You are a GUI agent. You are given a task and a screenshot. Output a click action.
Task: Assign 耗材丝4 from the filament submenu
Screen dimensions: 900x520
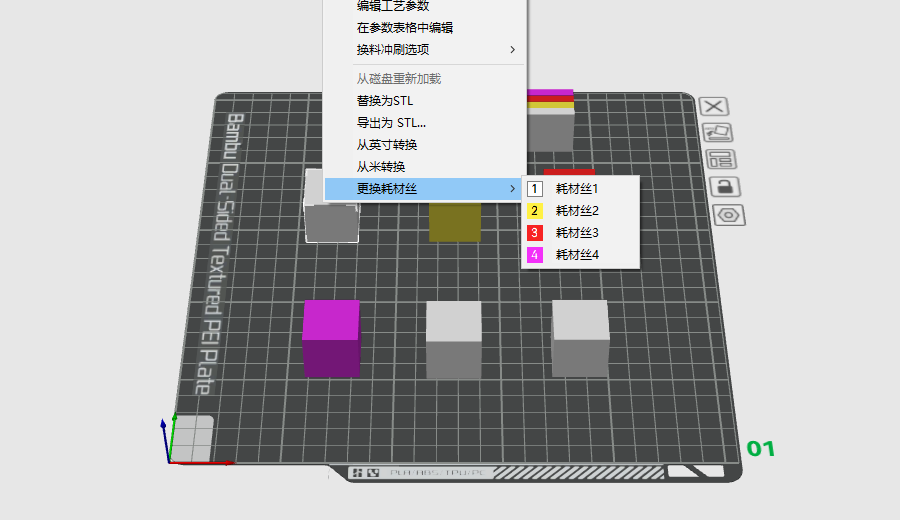click(577, 255)
